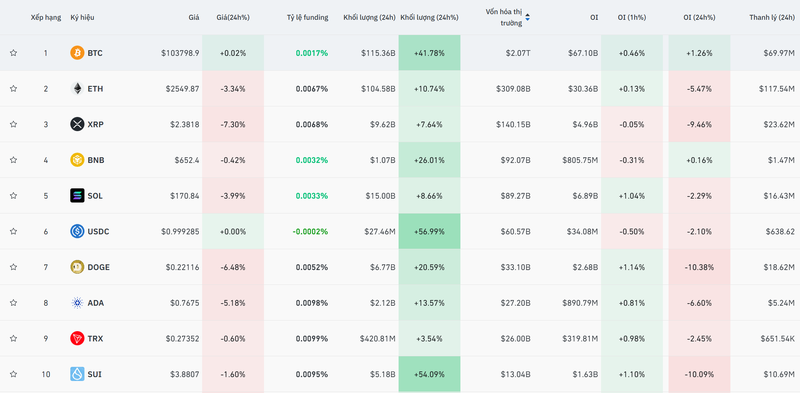800x393 pixels.
Task: Click BTC +41.78% volume change cell
Action: (x=429, y=53)
